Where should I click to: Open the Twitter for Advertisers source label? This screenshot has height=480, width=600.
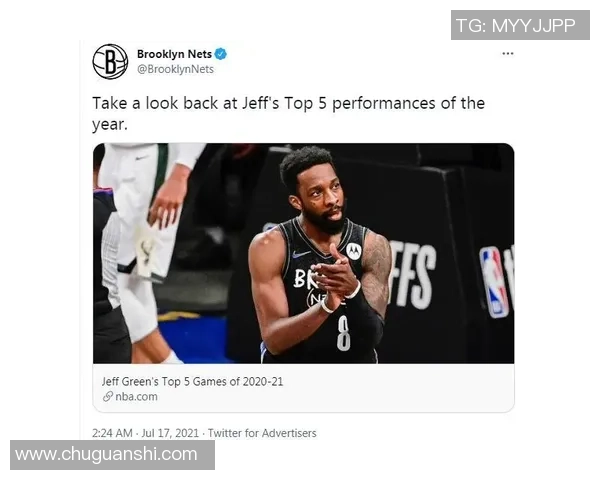coord(262,433)
